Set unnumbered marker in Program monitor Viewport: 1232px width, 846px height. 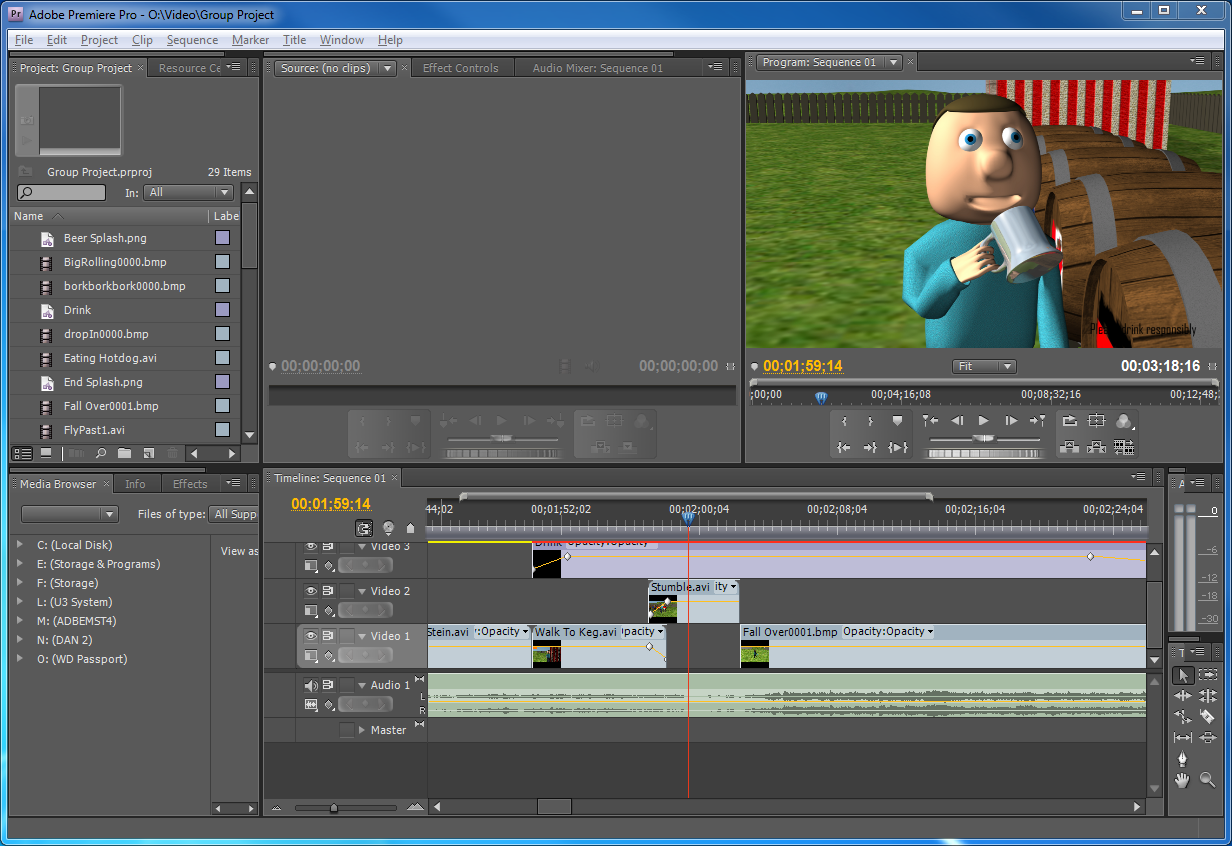click(x=897, y=421)
